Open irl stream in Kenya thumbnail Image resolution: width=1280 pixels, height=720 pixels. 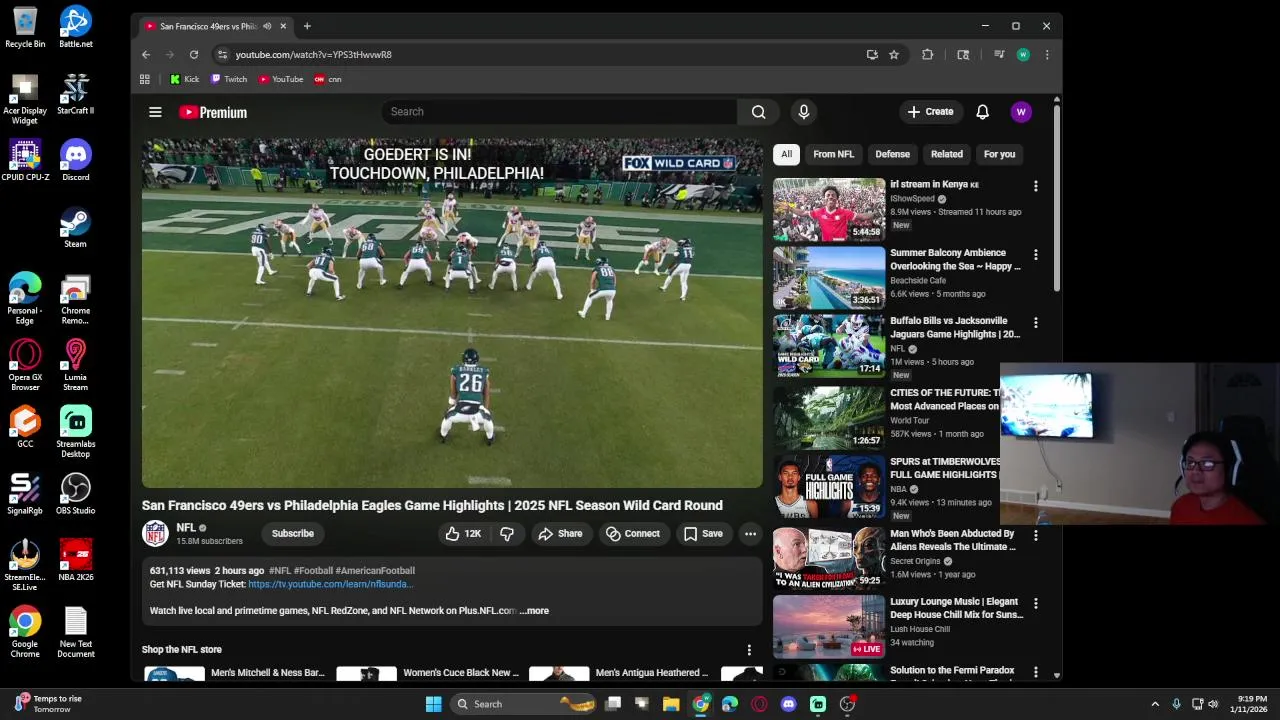(829, 210)
